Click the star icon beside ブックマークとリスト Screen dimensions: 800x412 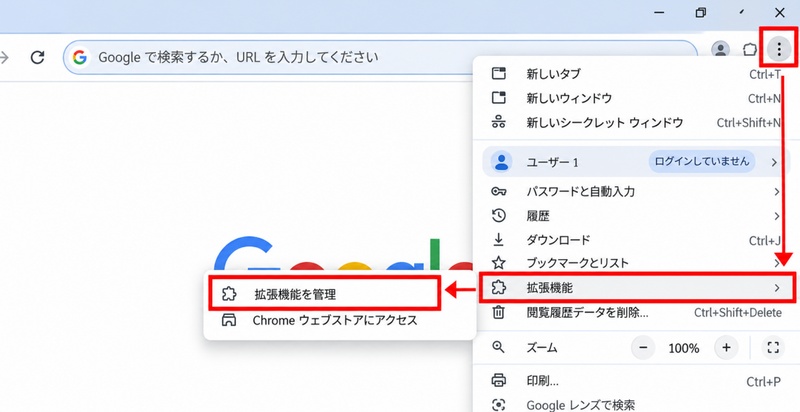[x=498, y=263]
